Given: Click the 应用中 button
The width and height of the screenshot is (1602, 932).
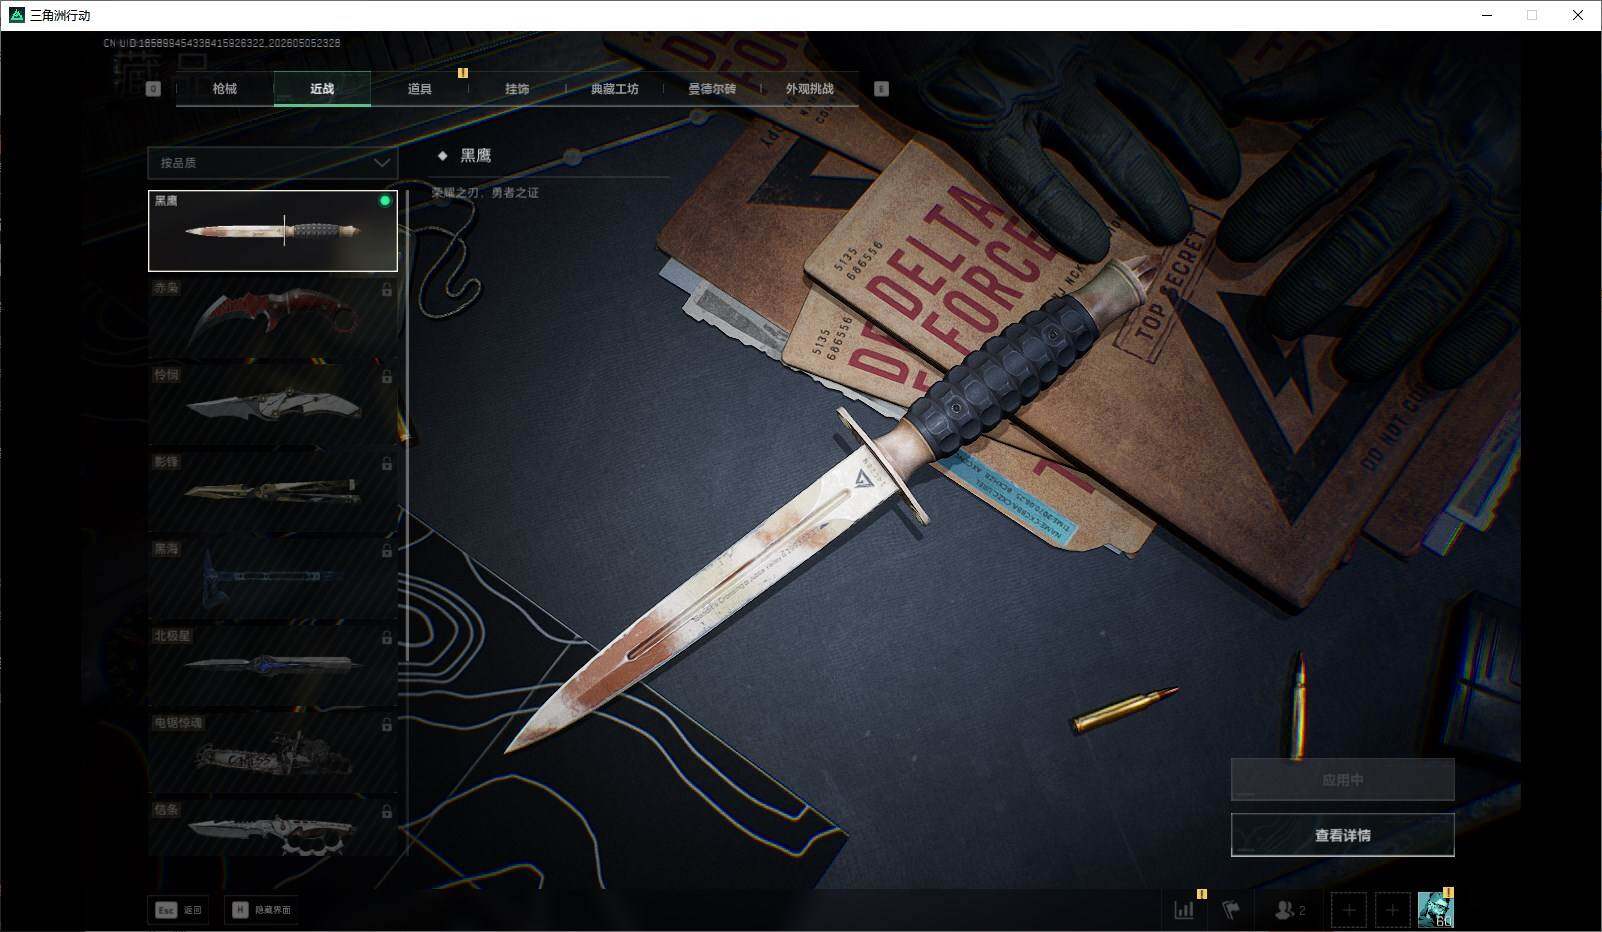Looking at the screenshot, I should coord(1342,779).
